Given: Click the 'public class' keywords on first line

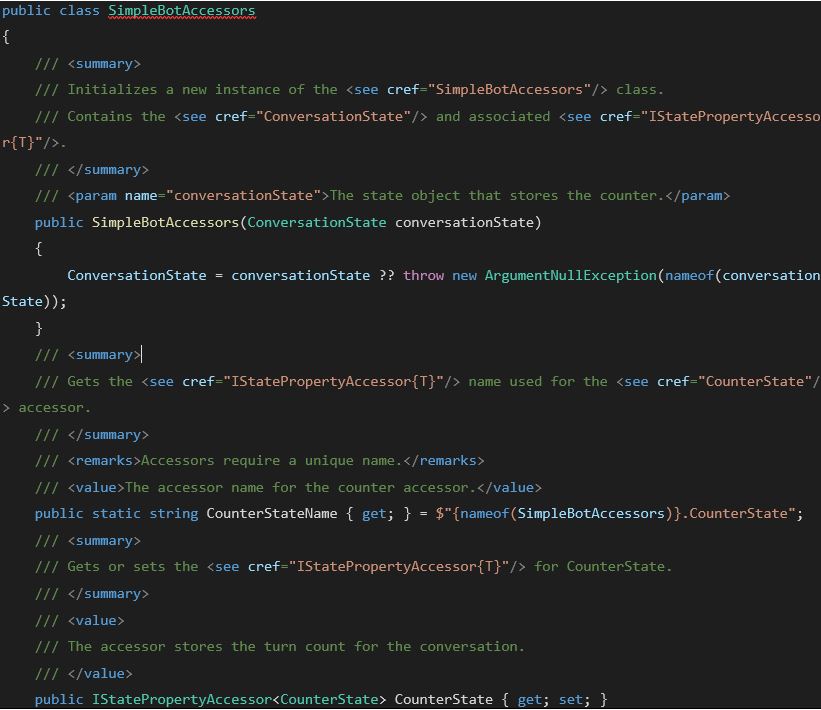Looking at the screenshot, I should pos(51,10).
